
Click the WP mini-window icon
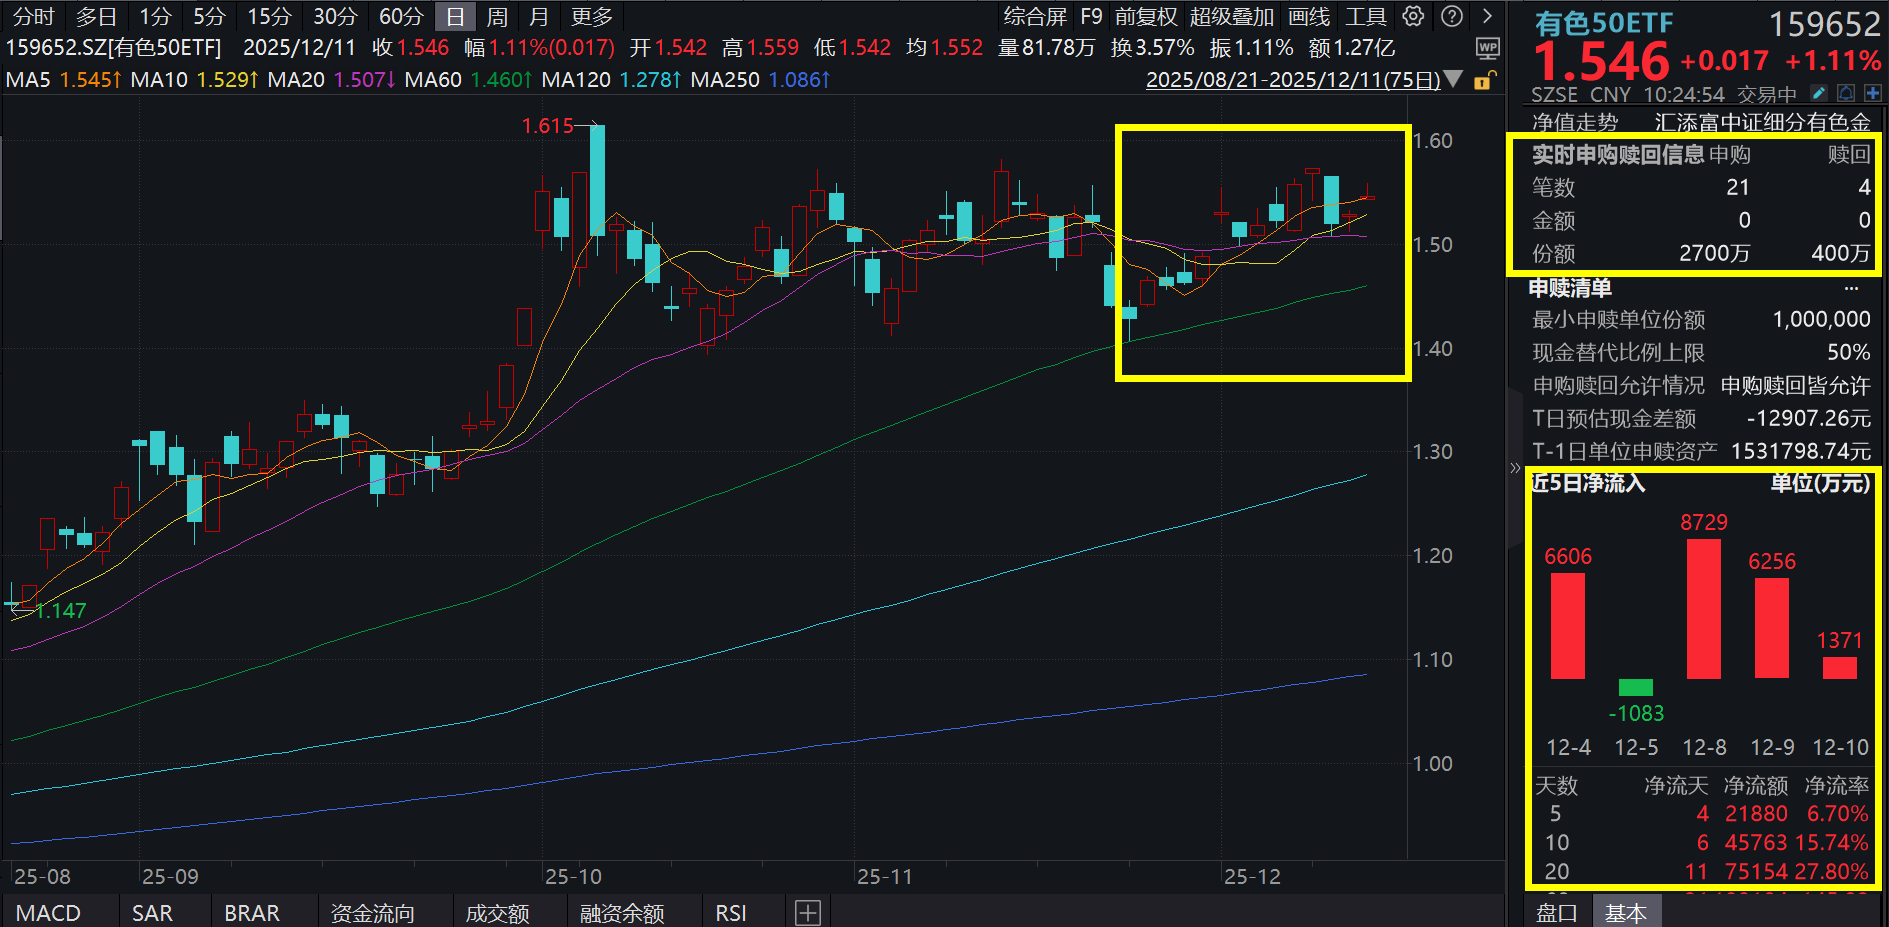coord(1488,48)
